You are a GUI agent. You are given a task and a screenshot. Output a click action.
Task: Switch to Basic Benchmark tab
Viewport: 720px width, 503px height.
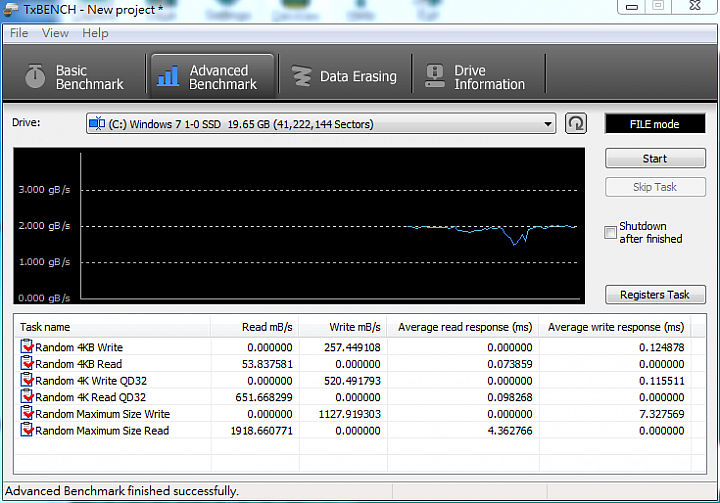pyautogui.click(x=74, y=76)
